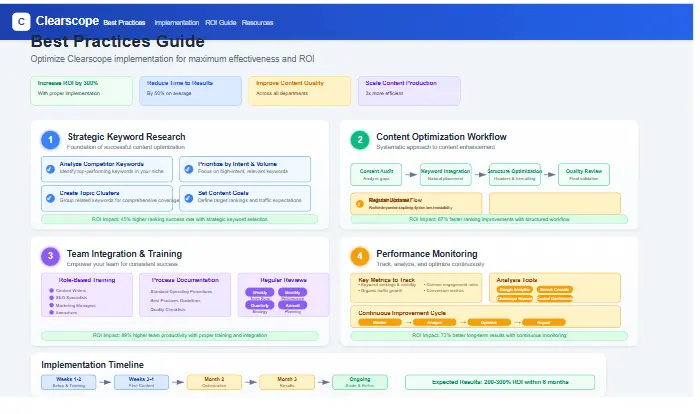Image resolution: width=700 pixels, height=414 pixels.
Task: Toggle checkmark for Create Topic Clusters
Action: pyautogui.click(x=50, y=198)
